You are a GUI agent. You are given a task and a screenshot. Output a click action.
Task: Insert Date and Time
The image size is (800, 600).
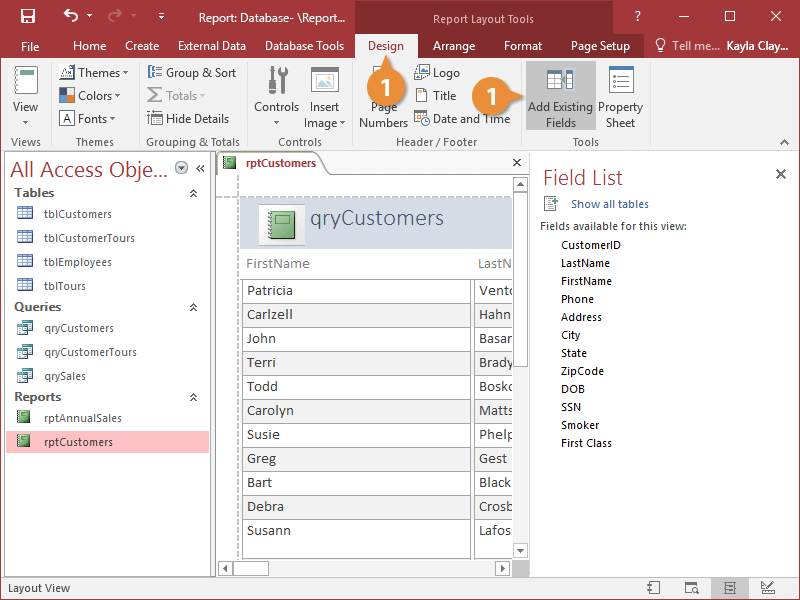[x=462, y=118]
